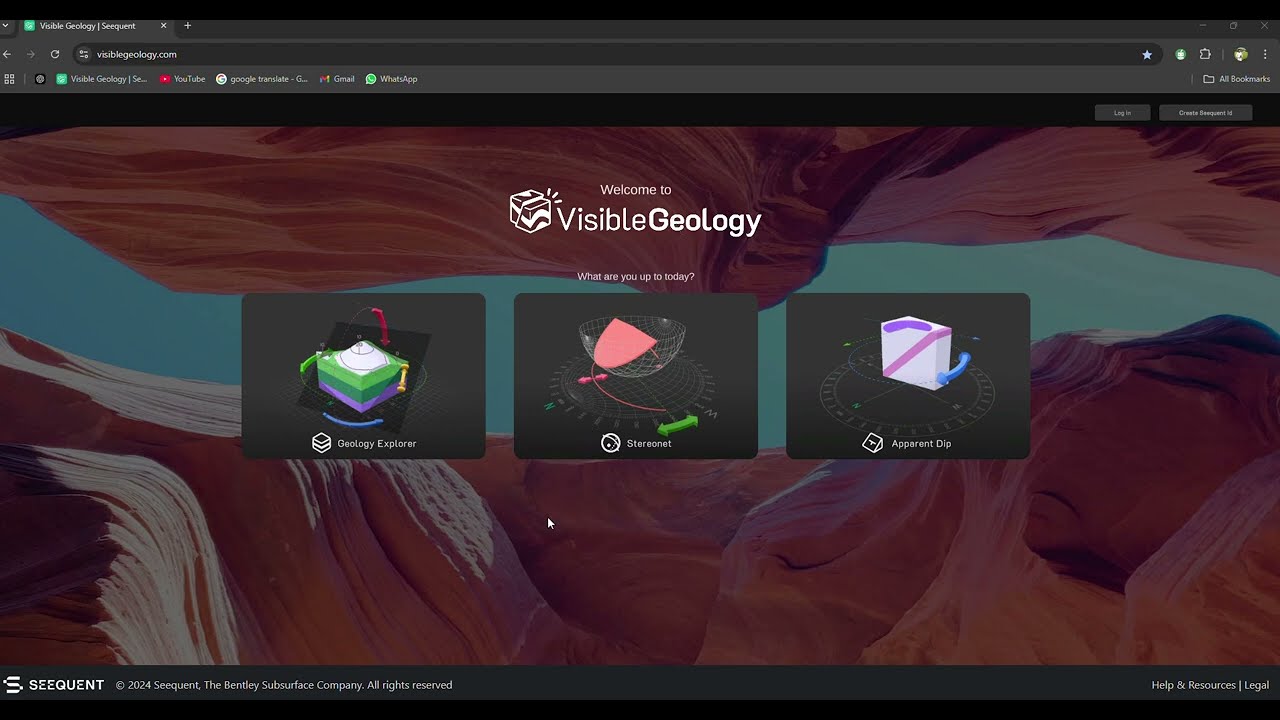Open the google translate bookmark
Image resolution: width=1280 pixels, height=720 pixels.
pyautogui.click(x=262, y=79)
